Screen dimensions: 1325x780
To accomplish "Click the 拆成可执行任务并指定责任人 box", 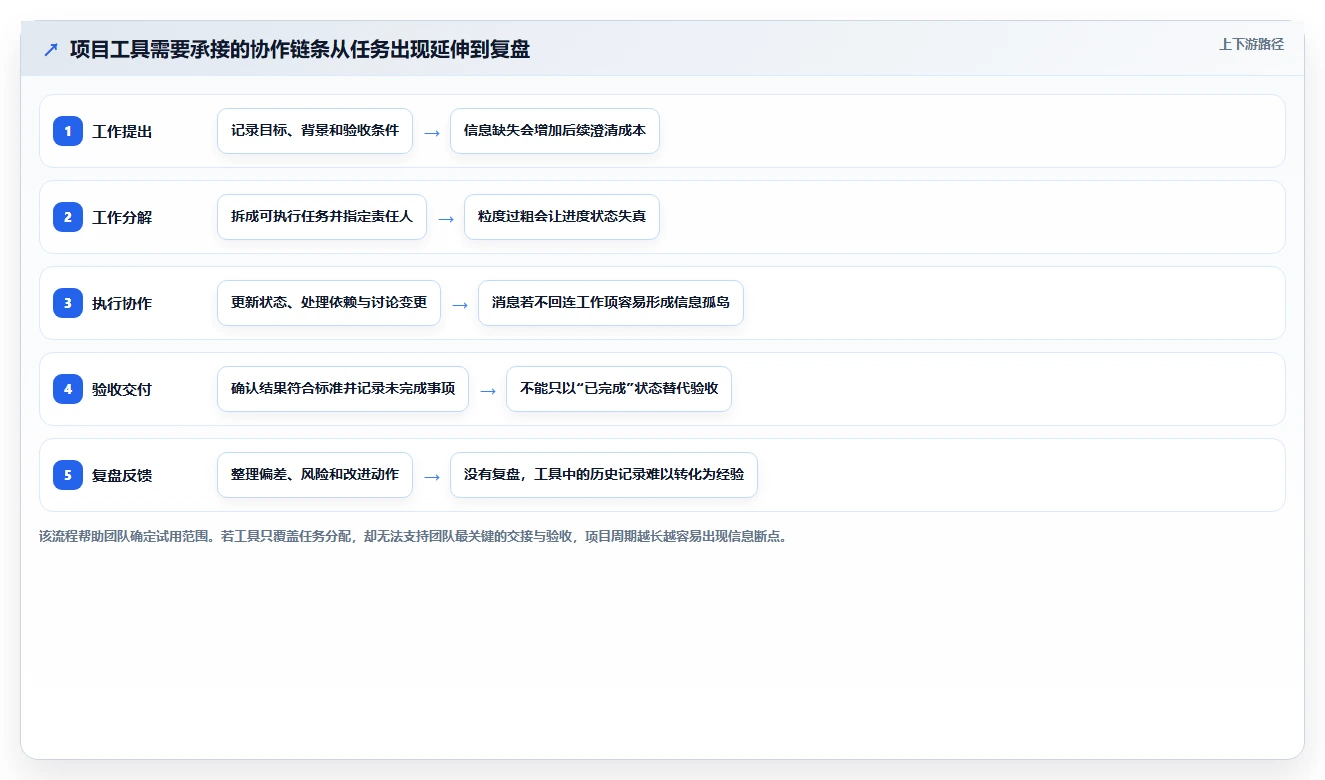I will coord(322,217).
